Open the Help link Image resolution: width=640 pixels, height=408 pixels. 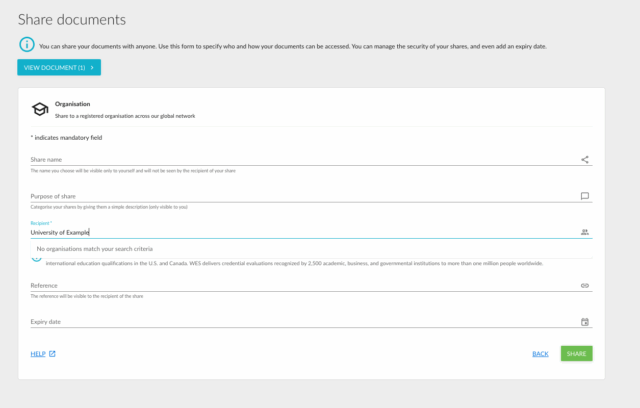click(38, 354)
